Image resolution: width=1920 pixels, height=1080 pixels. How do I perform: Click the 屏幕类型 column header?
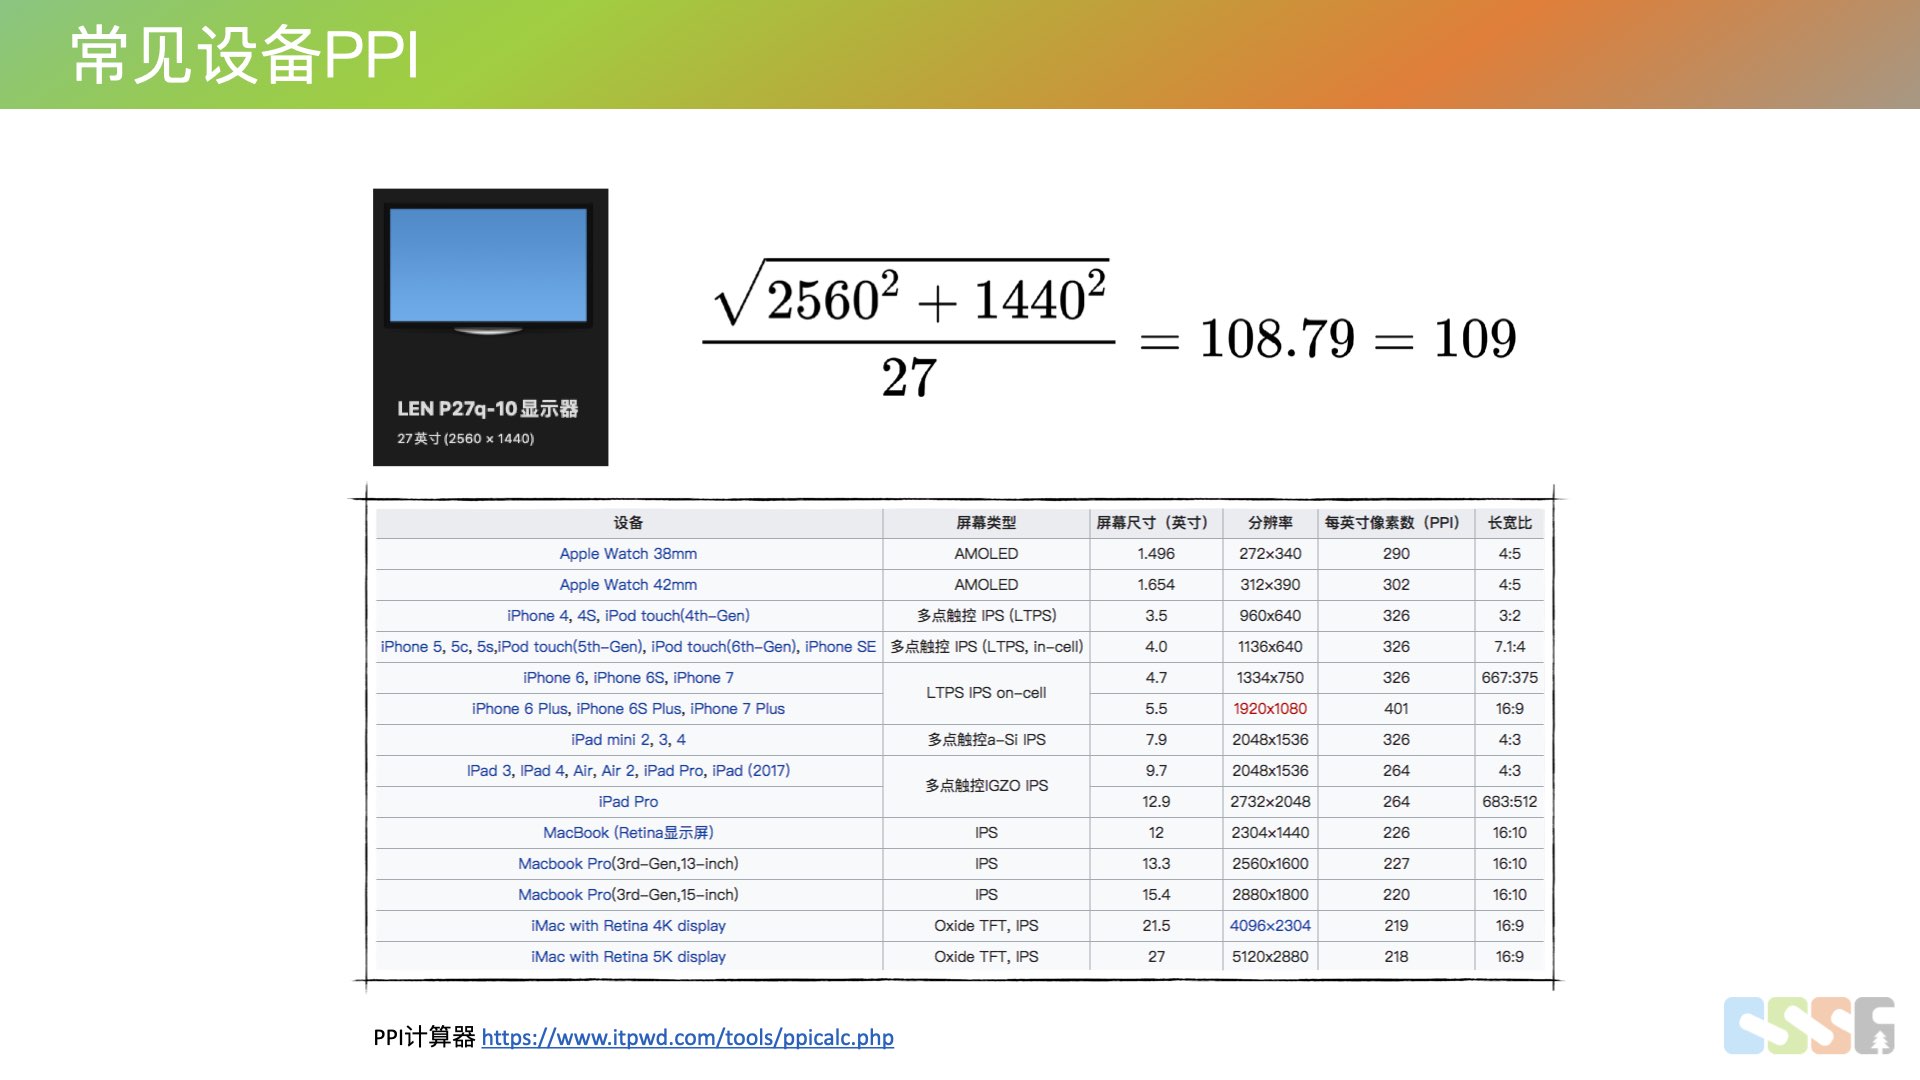coord(986,523)
